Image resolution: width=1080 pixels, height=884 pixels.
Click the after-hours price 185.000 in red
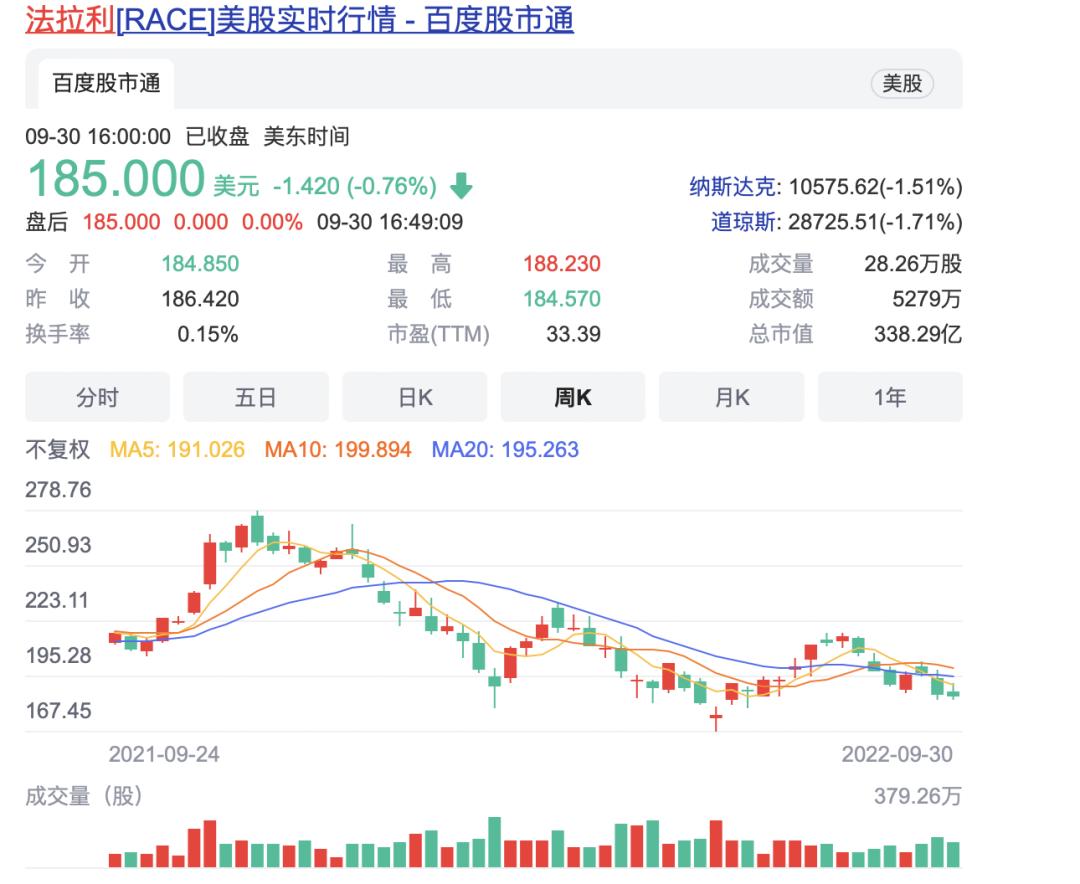click(x=121, y=222)
